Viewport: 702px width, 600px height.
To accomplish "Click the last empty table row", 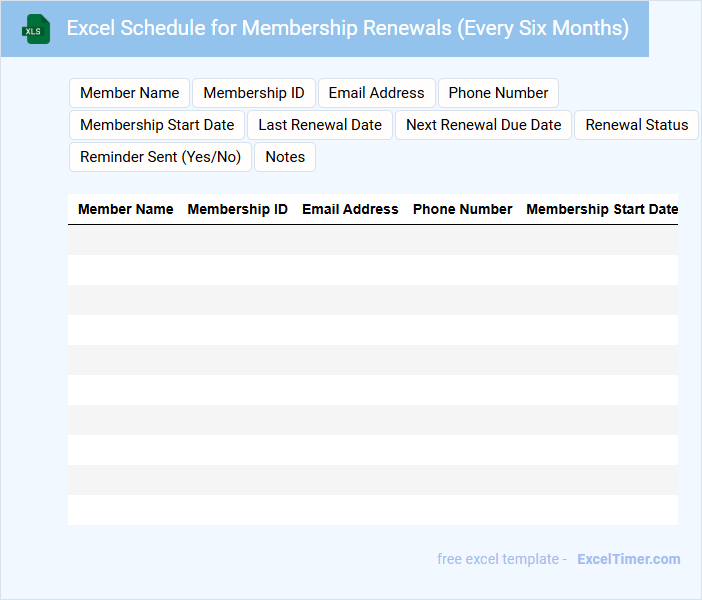I will (x=372, y=510).
